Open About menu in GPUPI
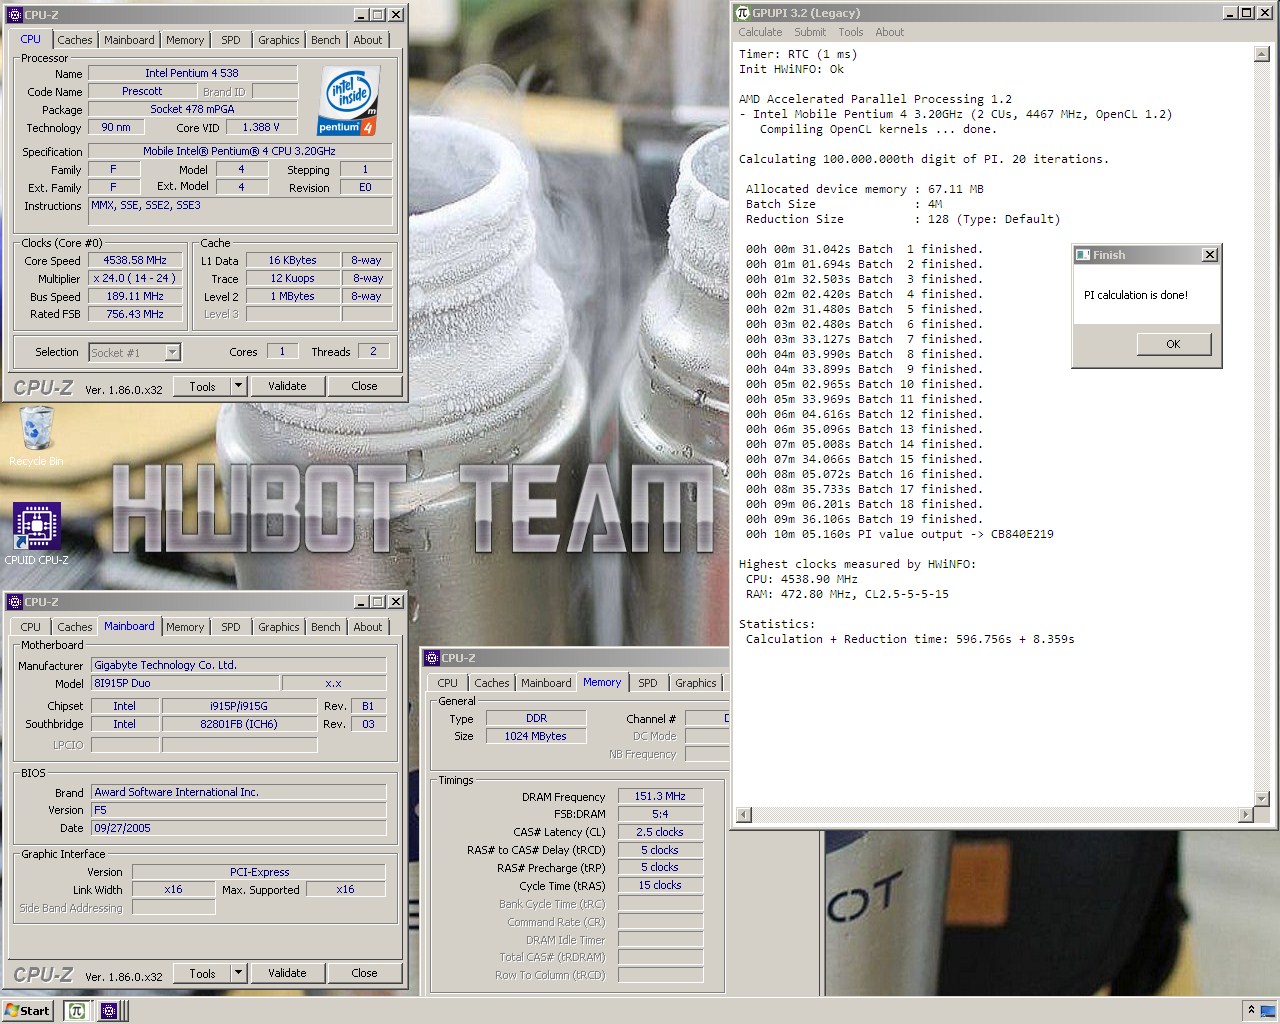The width and height of the screenshot is (1280, 1024). 889,32
